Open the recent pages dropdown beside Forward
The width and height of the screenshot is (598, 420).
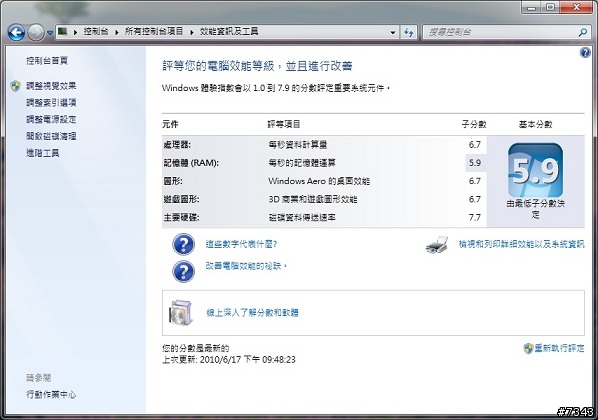coord(50,33)
